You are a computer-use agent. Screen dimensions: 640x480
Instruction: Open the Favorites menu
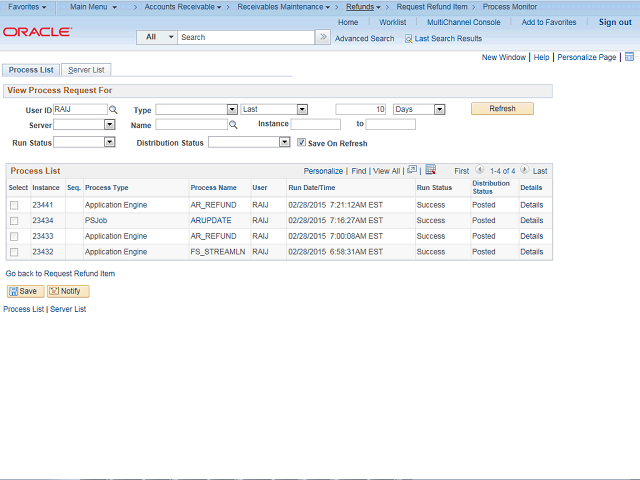(x=26, y=7)
